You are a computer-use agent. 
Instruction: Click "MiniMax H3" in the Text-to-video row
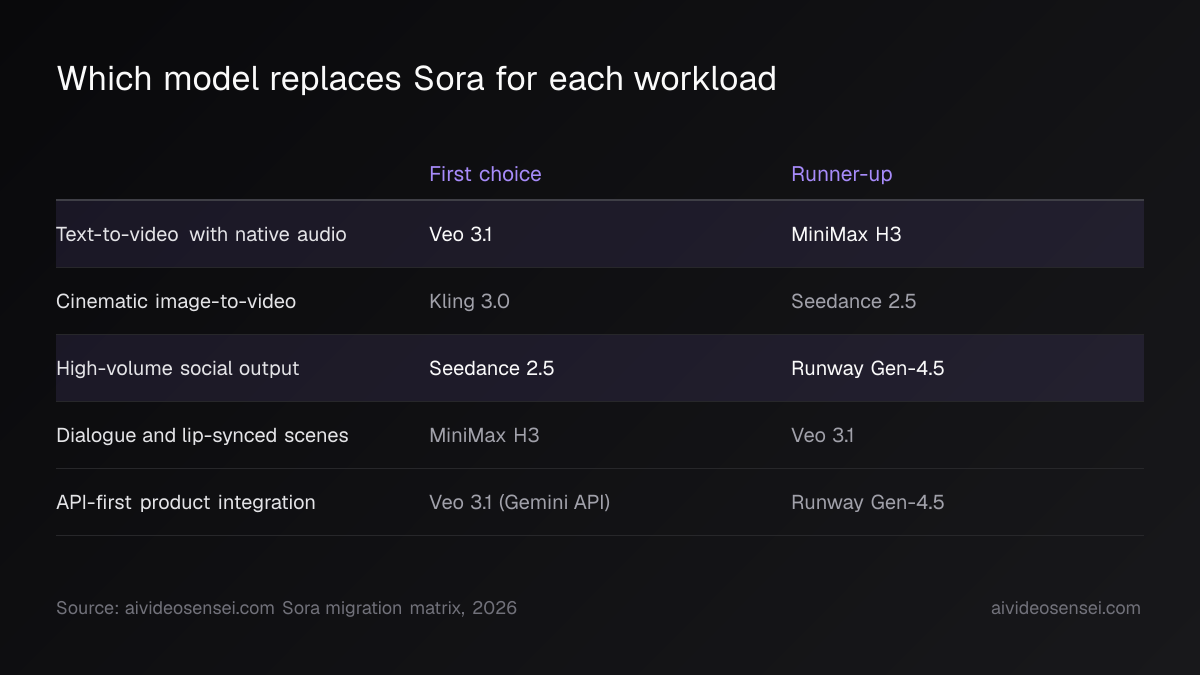tap(846, 234)
